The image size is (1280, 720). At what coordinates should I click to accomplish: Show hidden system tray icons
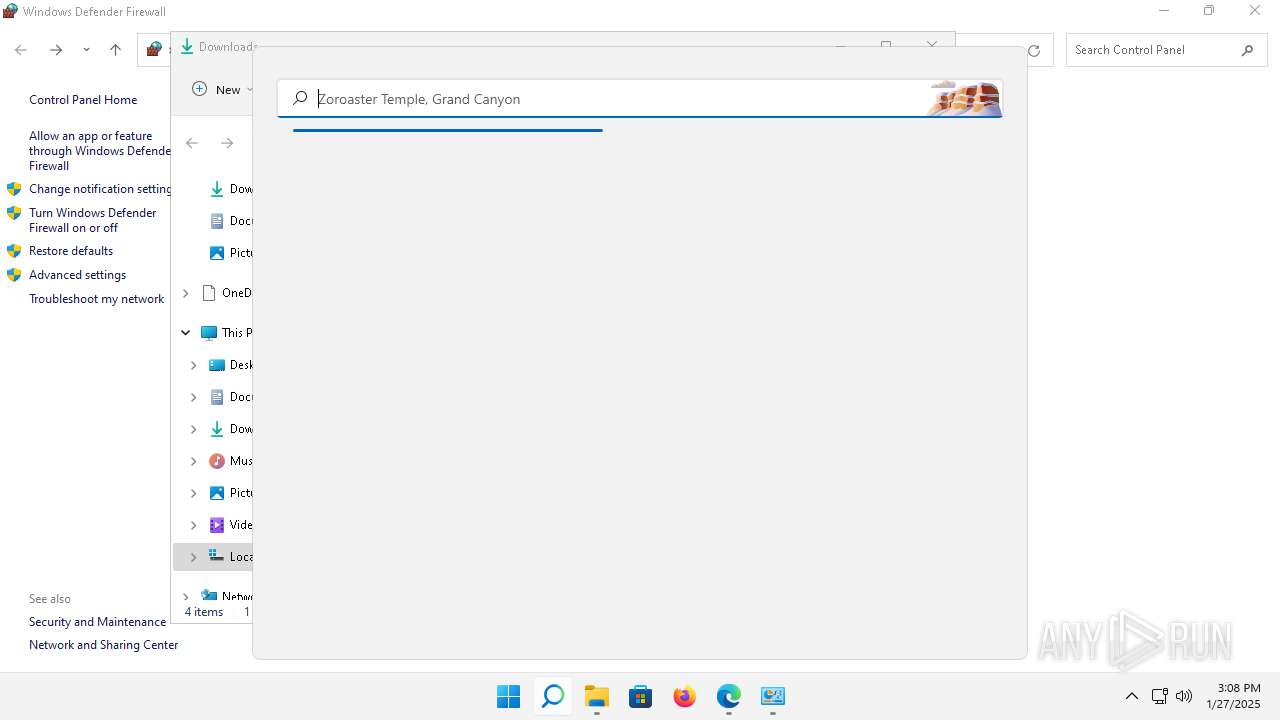pos(1131,696)
